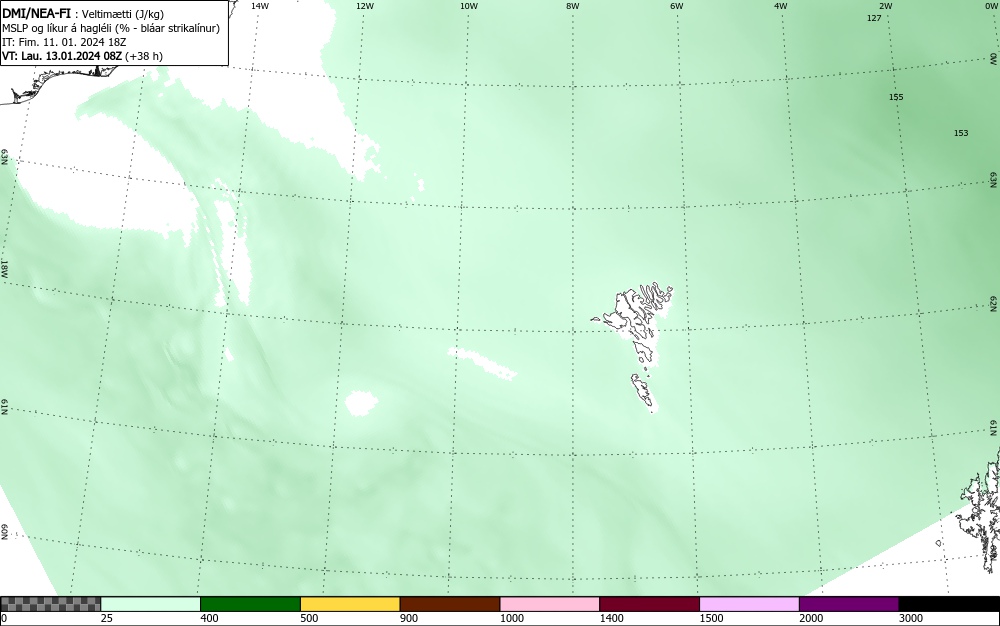This screenshot has height=626, width=1000.
Task: Click the "12W" longitude label
Action: [x=364, y=6]
